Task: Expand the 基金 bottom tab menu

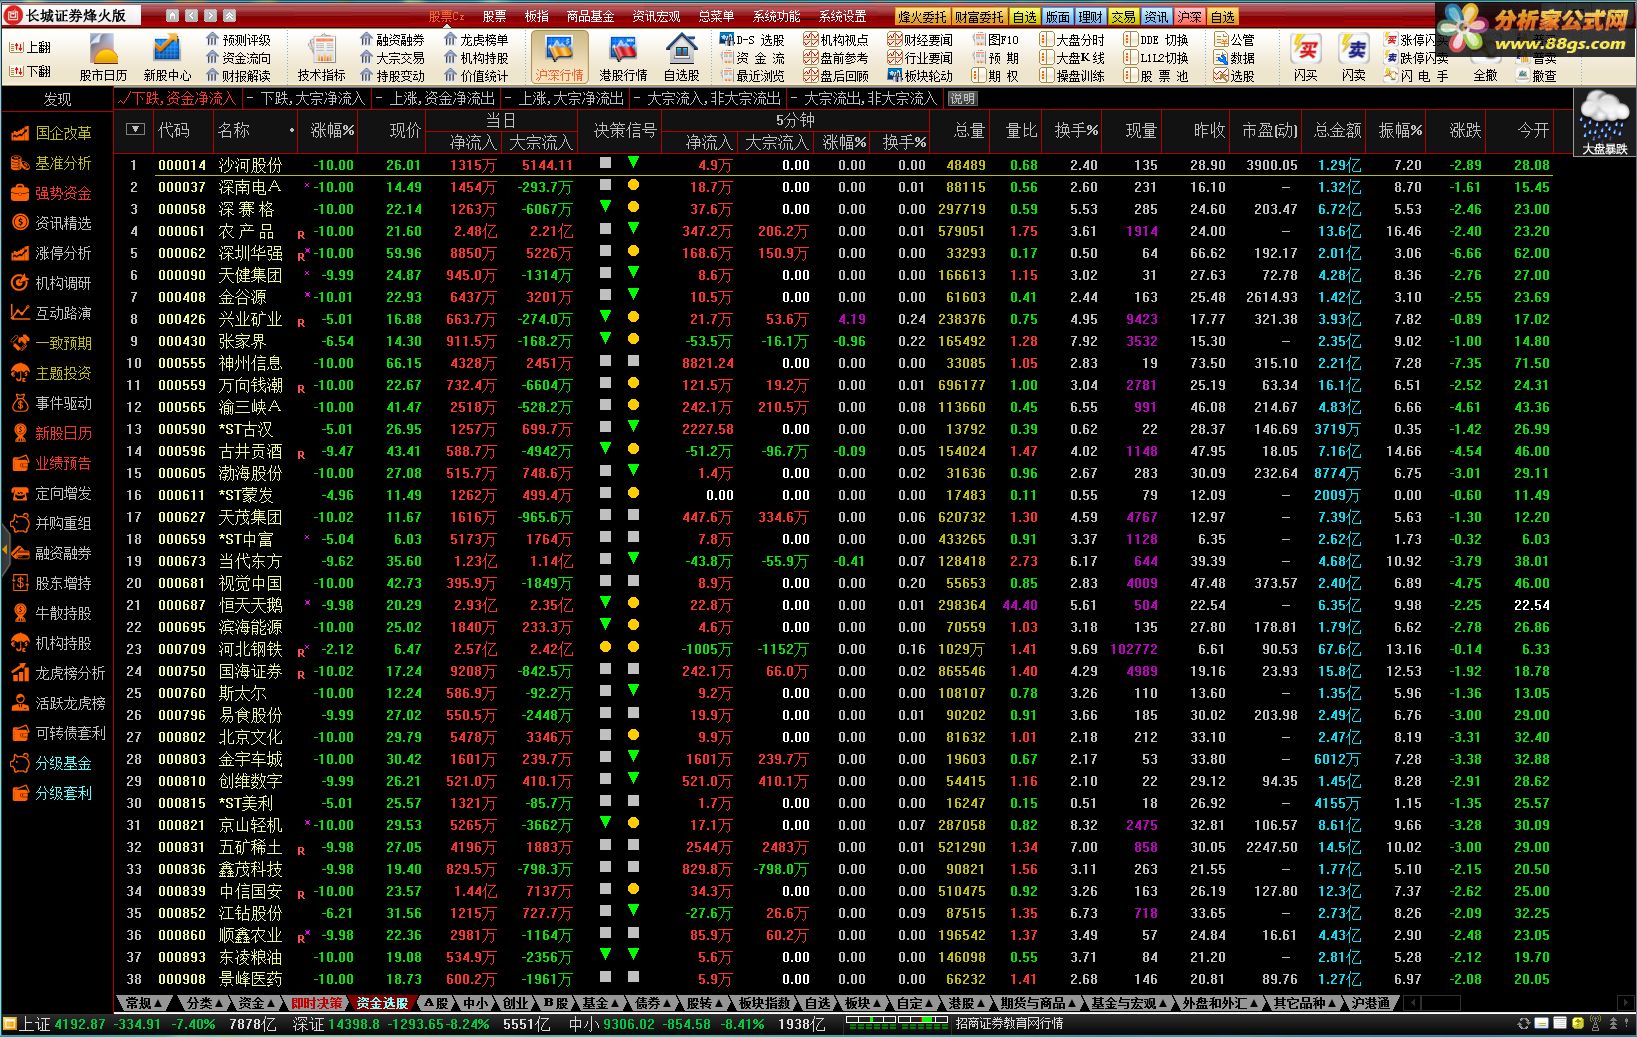Action: pos(600,1003)
